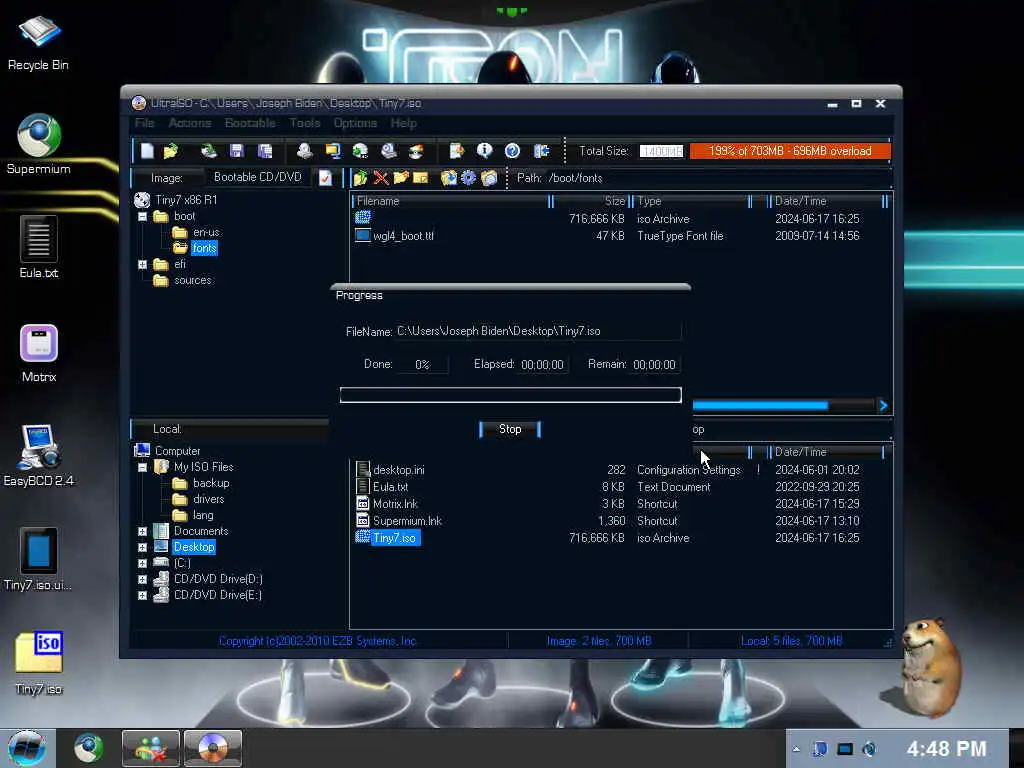Open the File menu
This screenshot has width=1024, height=768.
pyautogui.click(x=145, y=123)
